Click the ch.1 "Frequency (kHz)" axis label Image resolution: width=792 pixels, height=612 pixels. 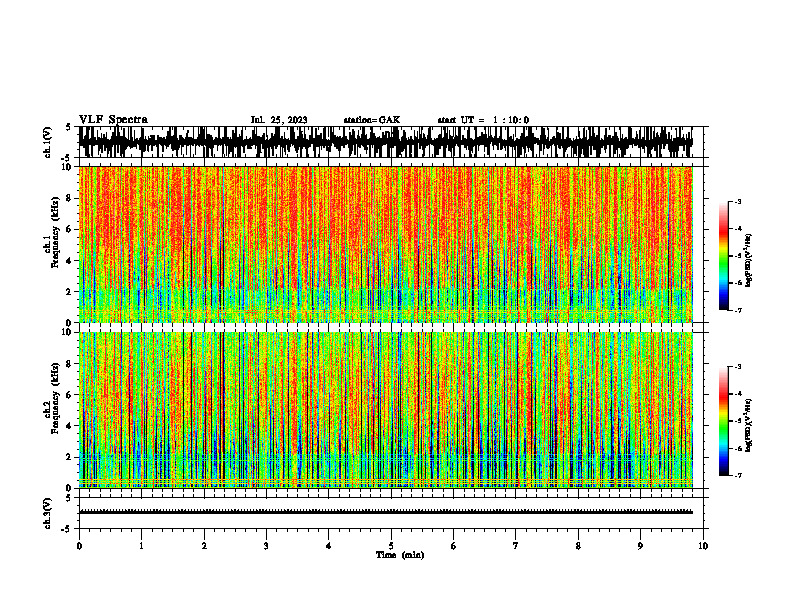pos(55,232)
